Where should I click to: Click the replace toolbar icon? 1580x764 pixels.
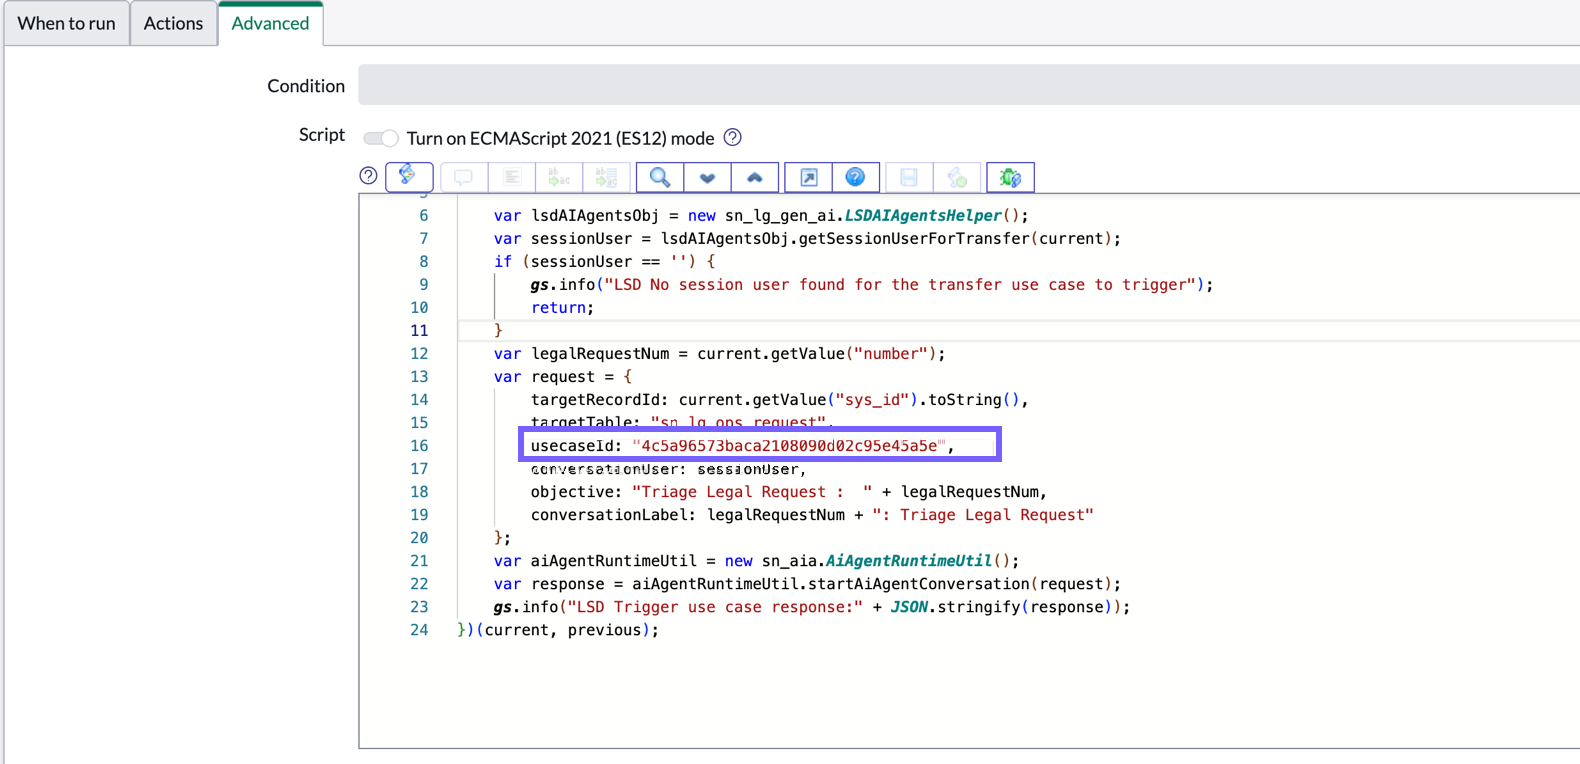click(559, 177)
